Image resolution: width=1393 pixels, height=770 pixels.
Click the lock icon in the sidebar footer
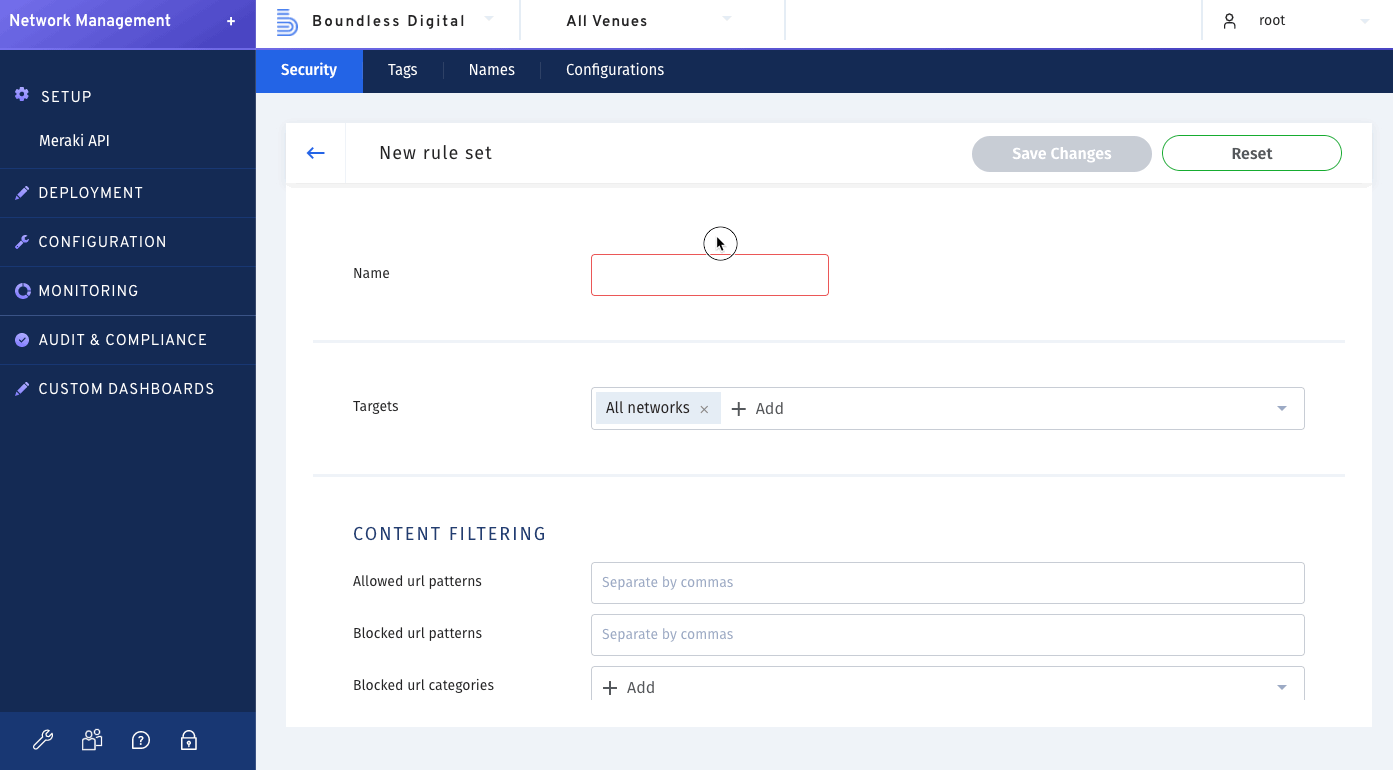coord(189,740)
